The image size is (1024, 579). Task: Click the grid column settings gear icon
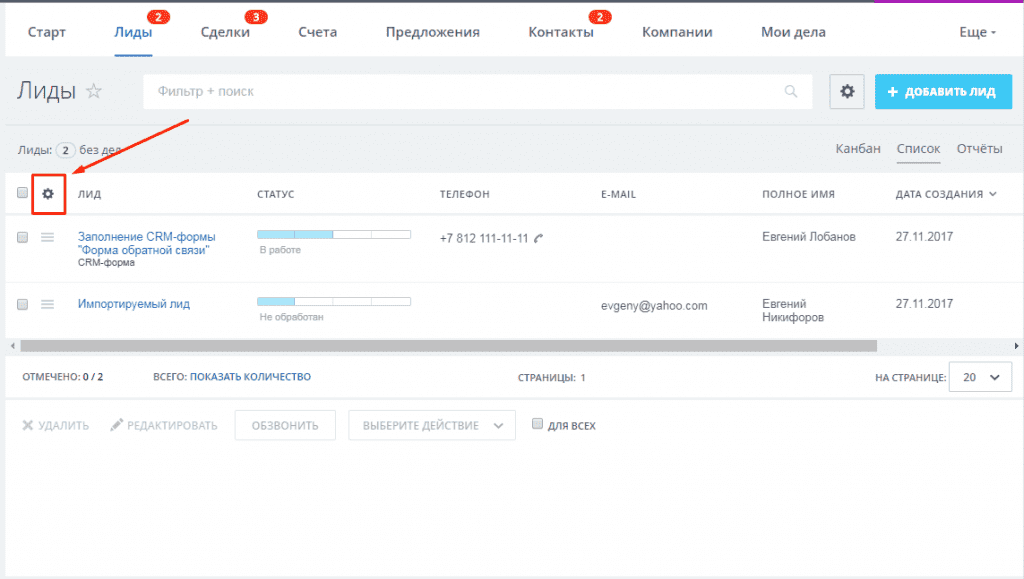click(x=47, y=193)
